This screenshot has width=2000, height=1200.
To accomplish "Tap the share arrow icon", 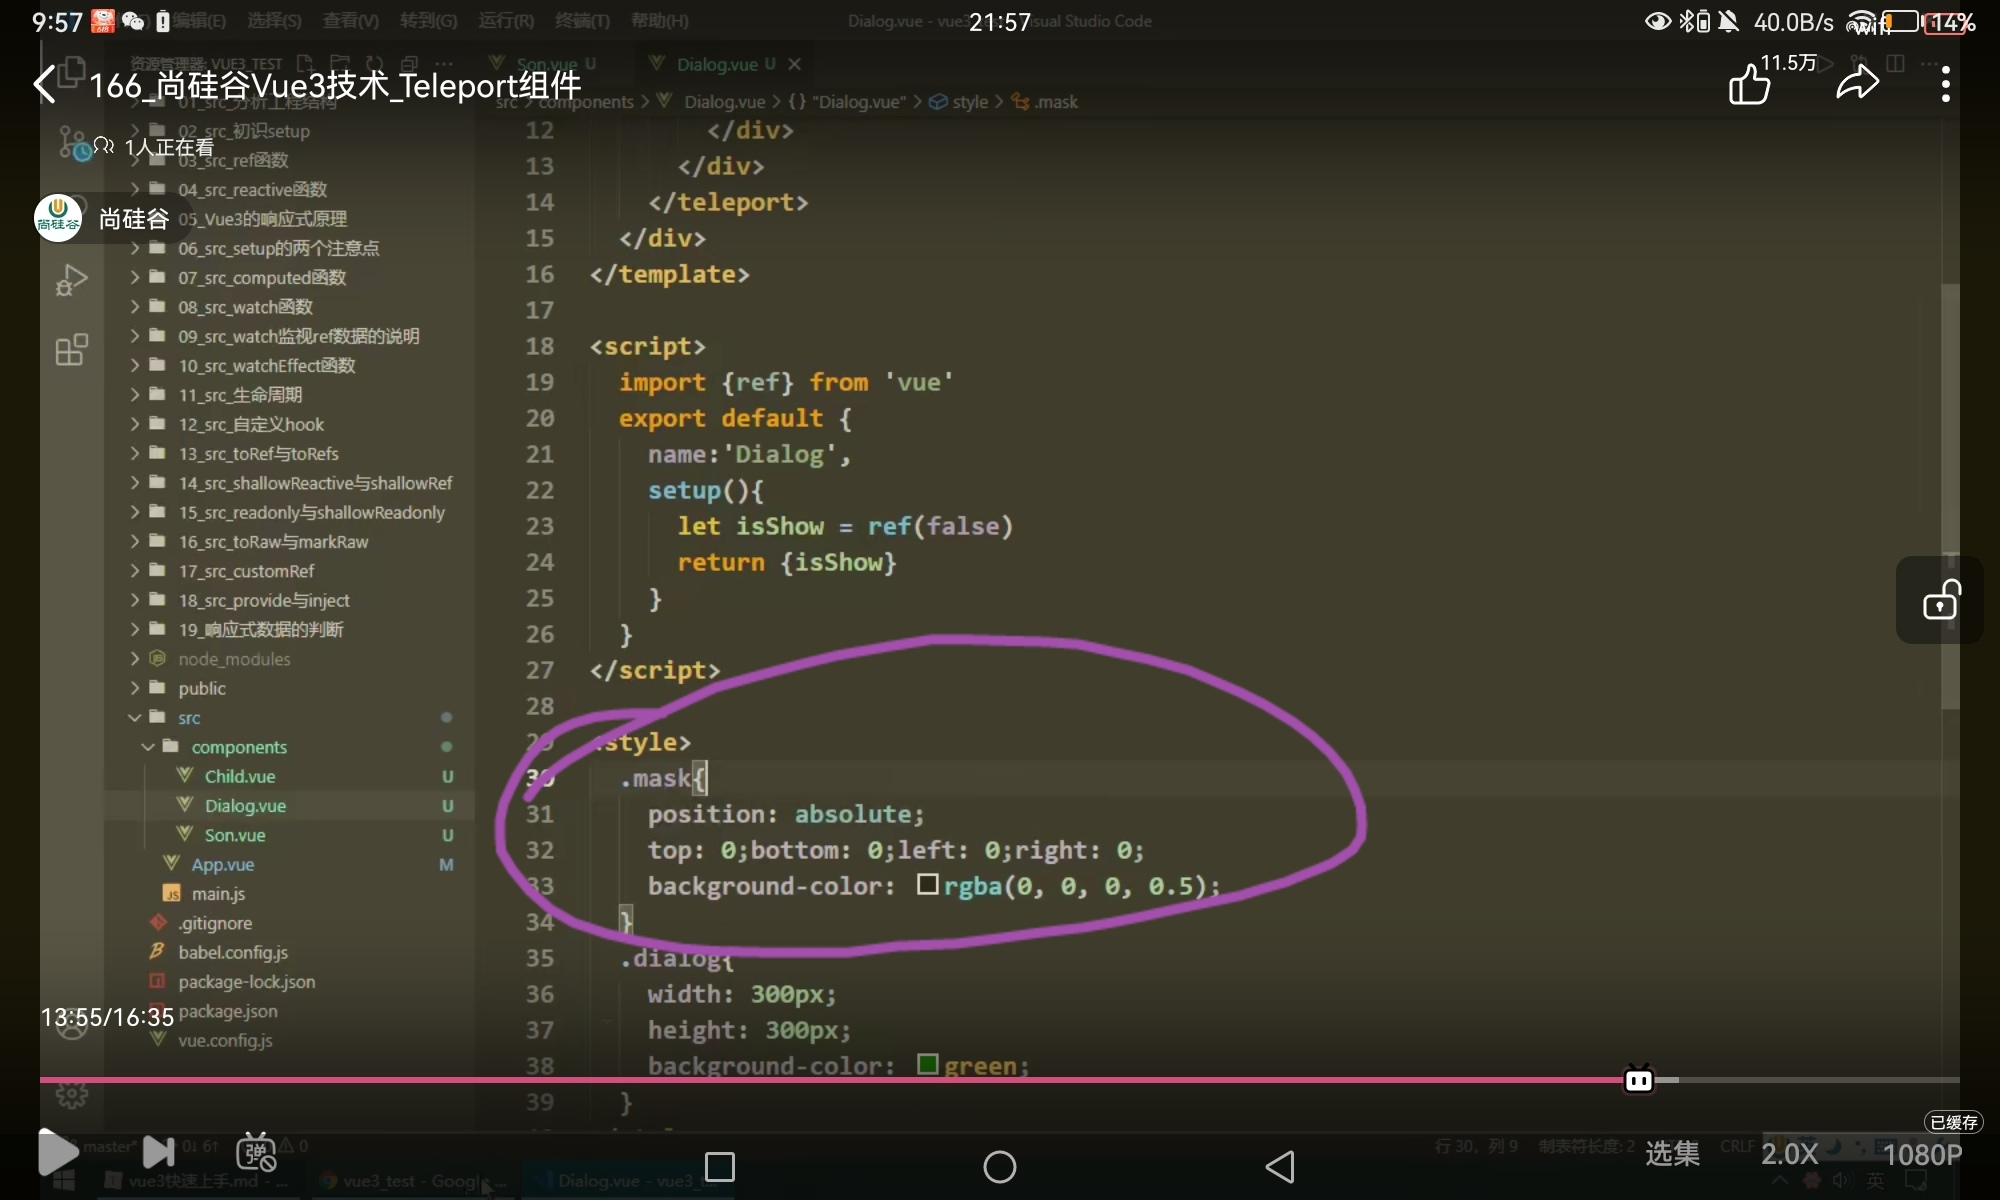I will 1858,84.
